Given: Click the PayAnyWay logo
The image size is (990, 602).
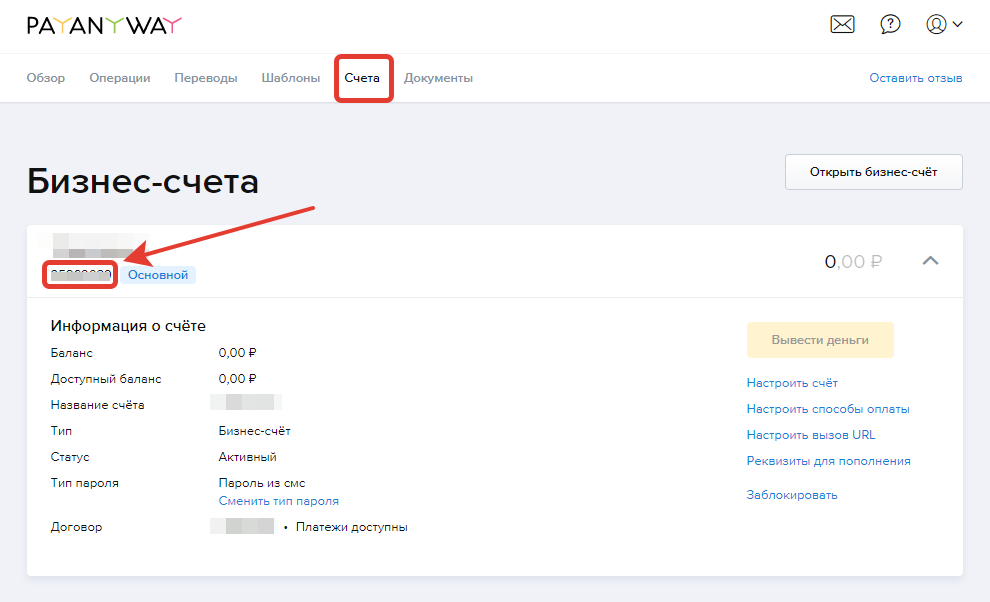Looking at the screenshot, I should click(x=104, y=25).
